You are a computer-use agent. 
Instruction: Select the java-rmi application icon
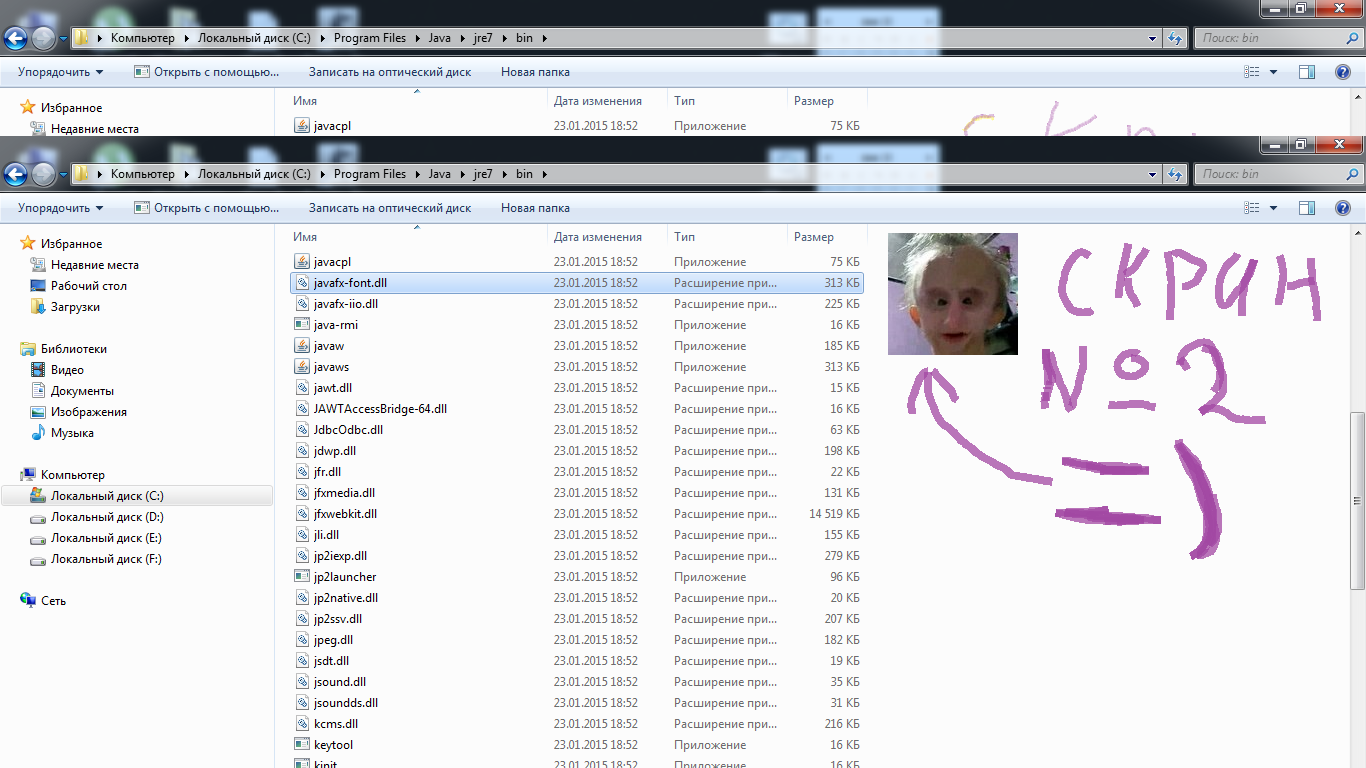(x=302, y=325)
